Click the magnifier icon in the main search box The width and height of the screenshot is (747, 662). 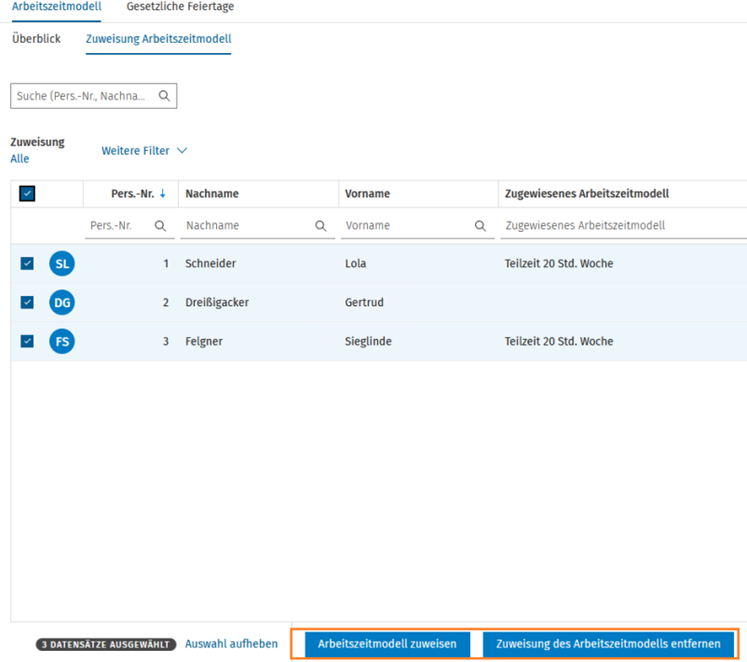[x=164, y=96]
